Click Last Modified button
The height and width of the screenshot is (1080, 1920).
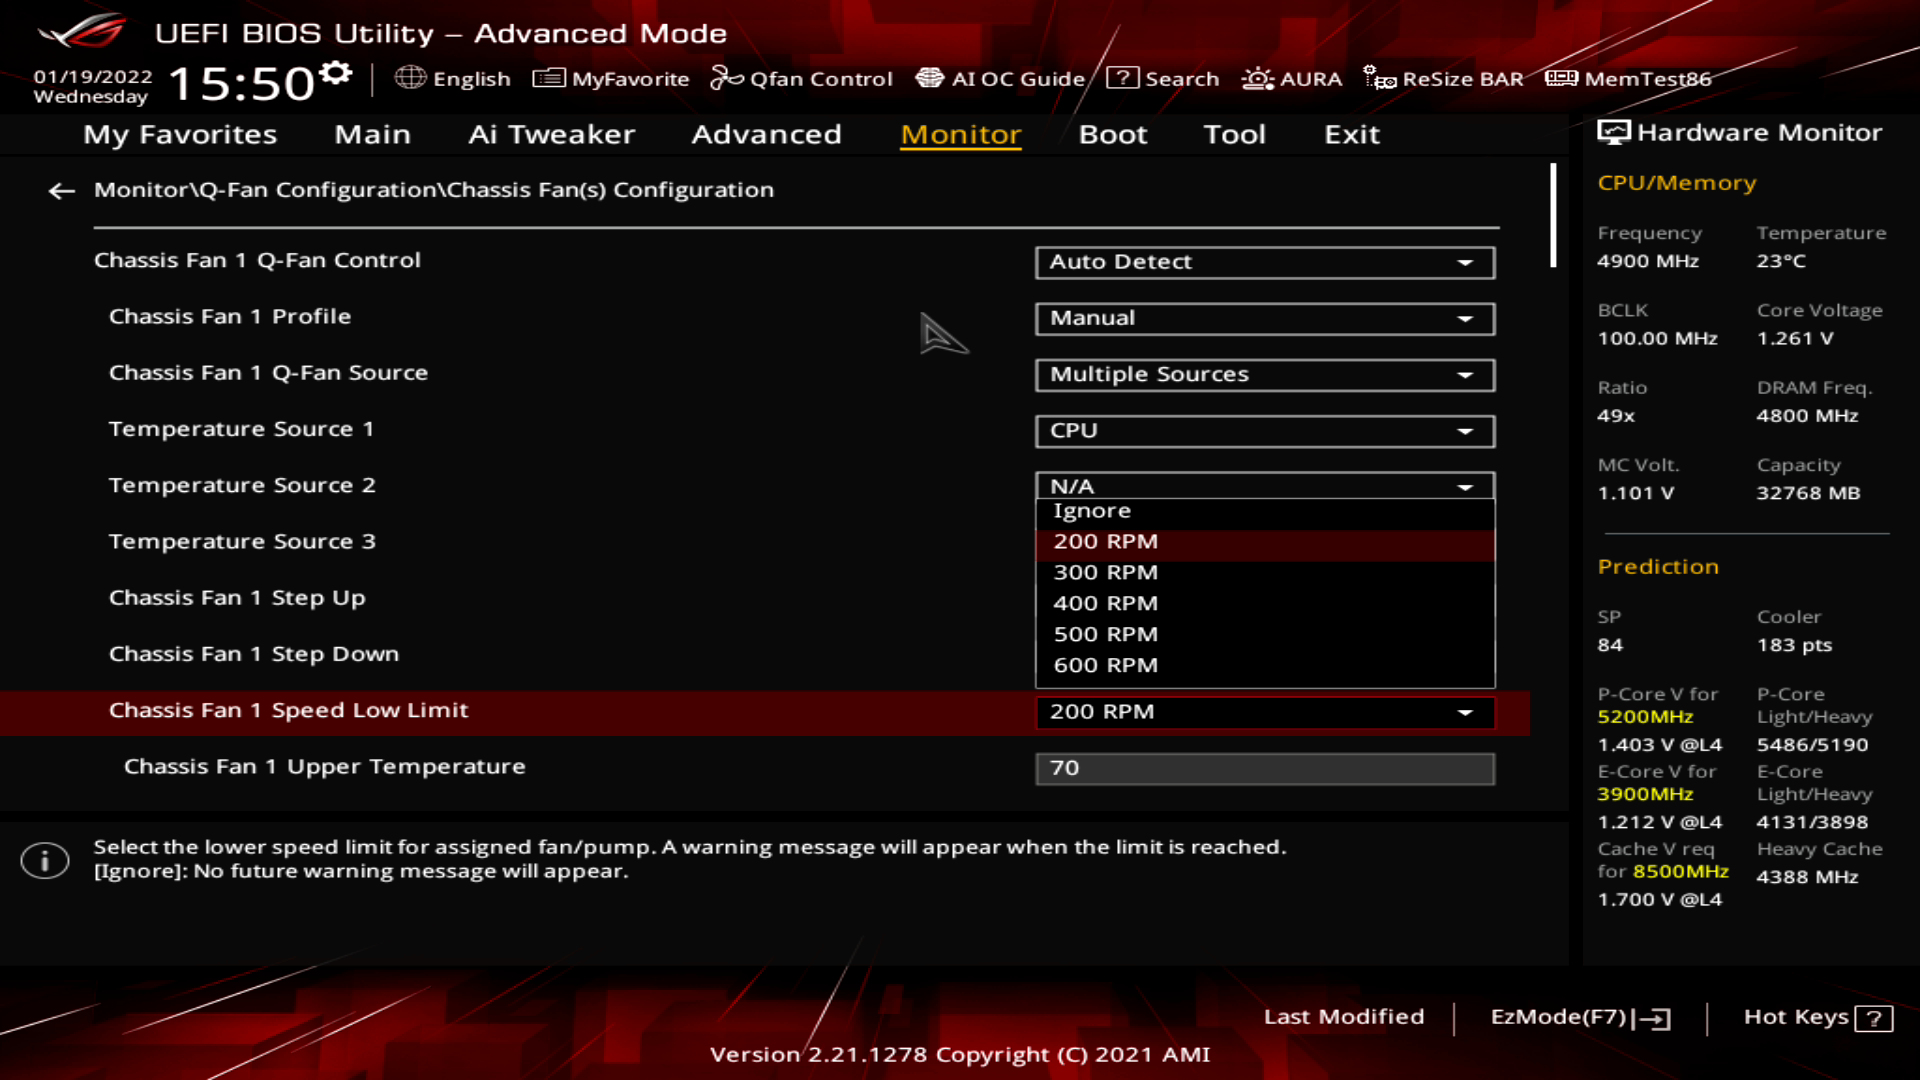click(1343, 1017)
